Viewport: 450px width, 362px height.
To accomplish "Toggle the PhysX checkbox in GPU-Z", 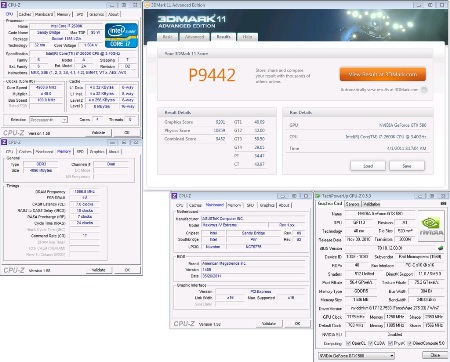I will click(390, 343).
